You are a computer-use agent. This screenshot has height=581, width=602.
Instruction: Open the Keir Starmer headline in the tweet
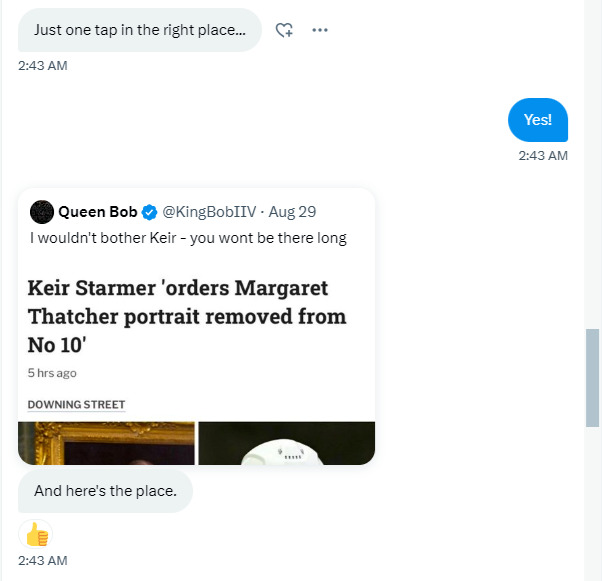click(x=187, y=316)
